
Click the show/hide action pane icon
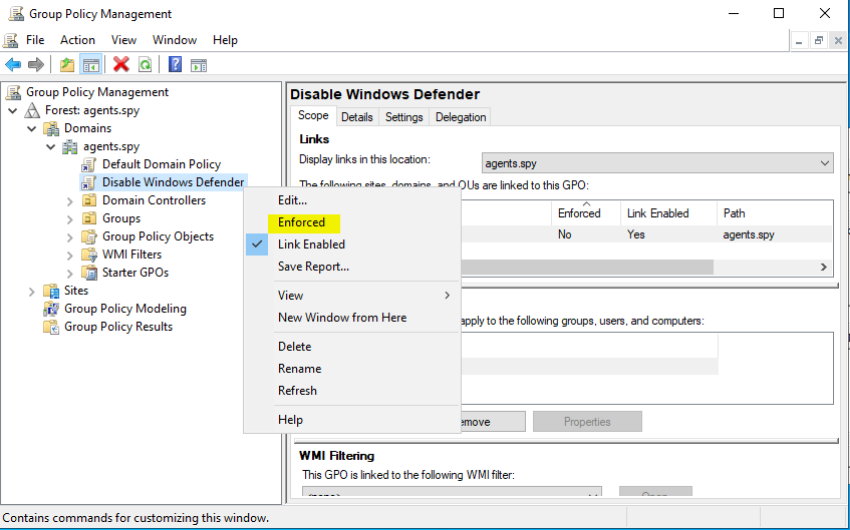click(x=199, y=65)
